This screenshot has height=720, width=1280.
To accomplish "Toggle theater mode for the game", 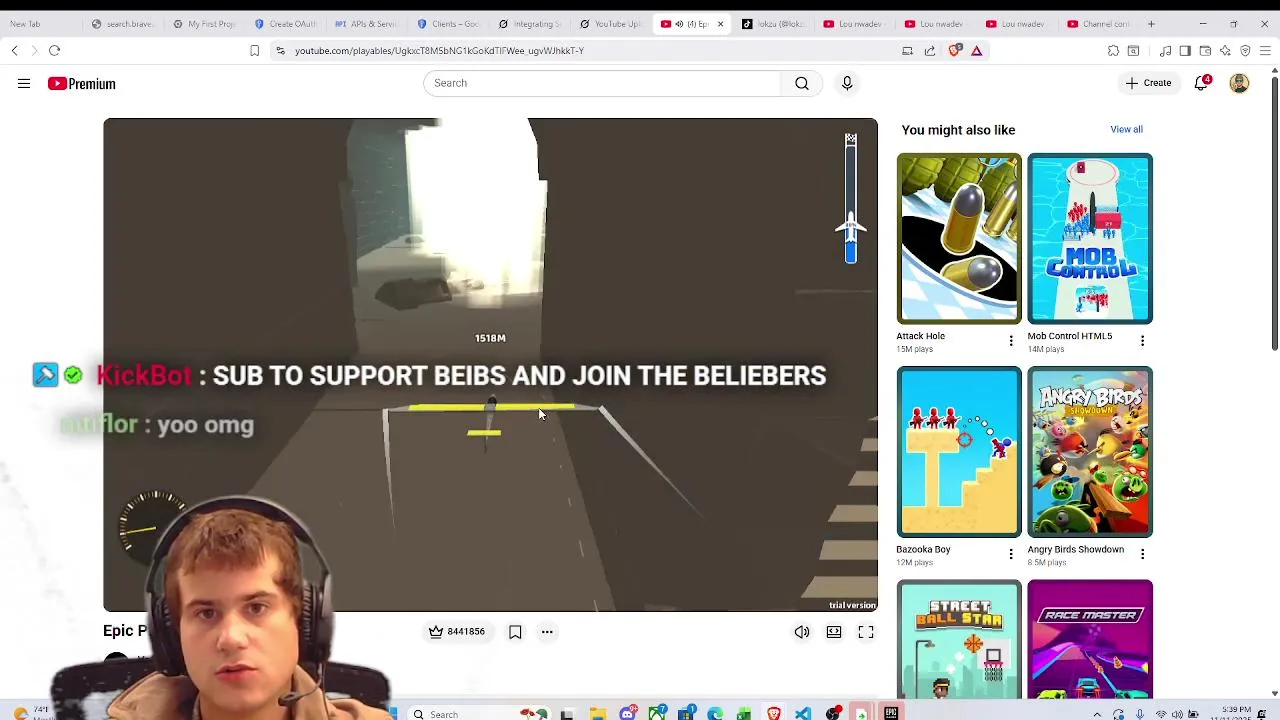I will [834, 632].
